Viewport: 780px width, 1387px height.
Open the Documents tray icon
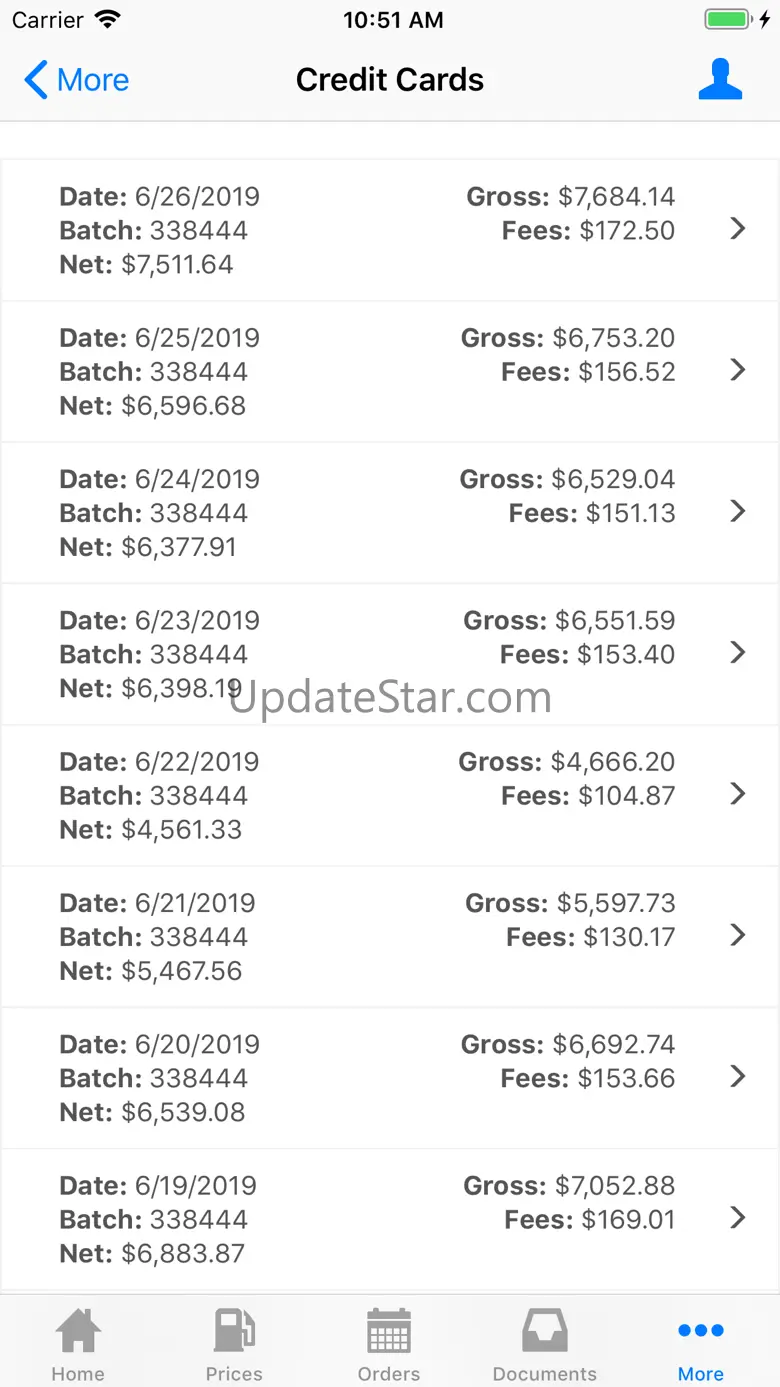pyautogui.click(x=545, y=1331)
